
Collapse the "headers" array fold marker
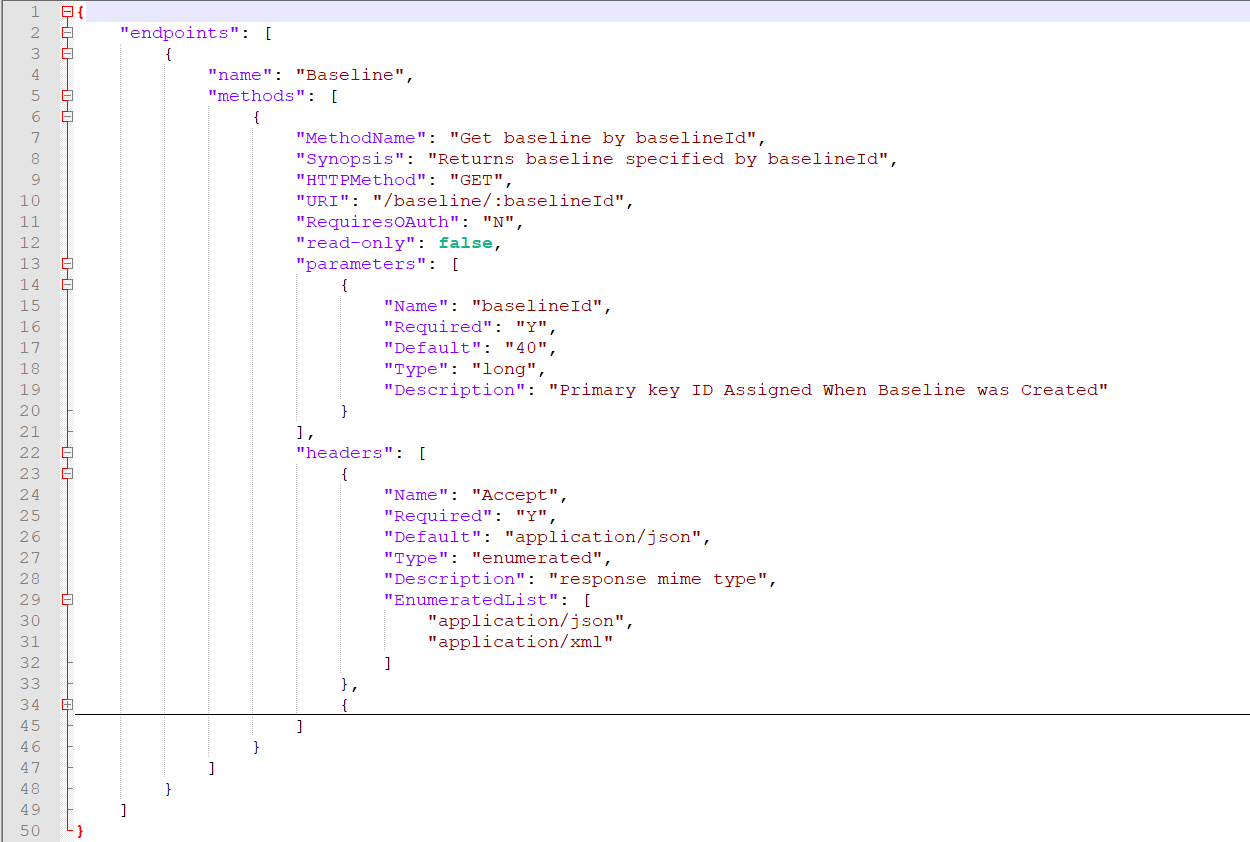point(67,453)
